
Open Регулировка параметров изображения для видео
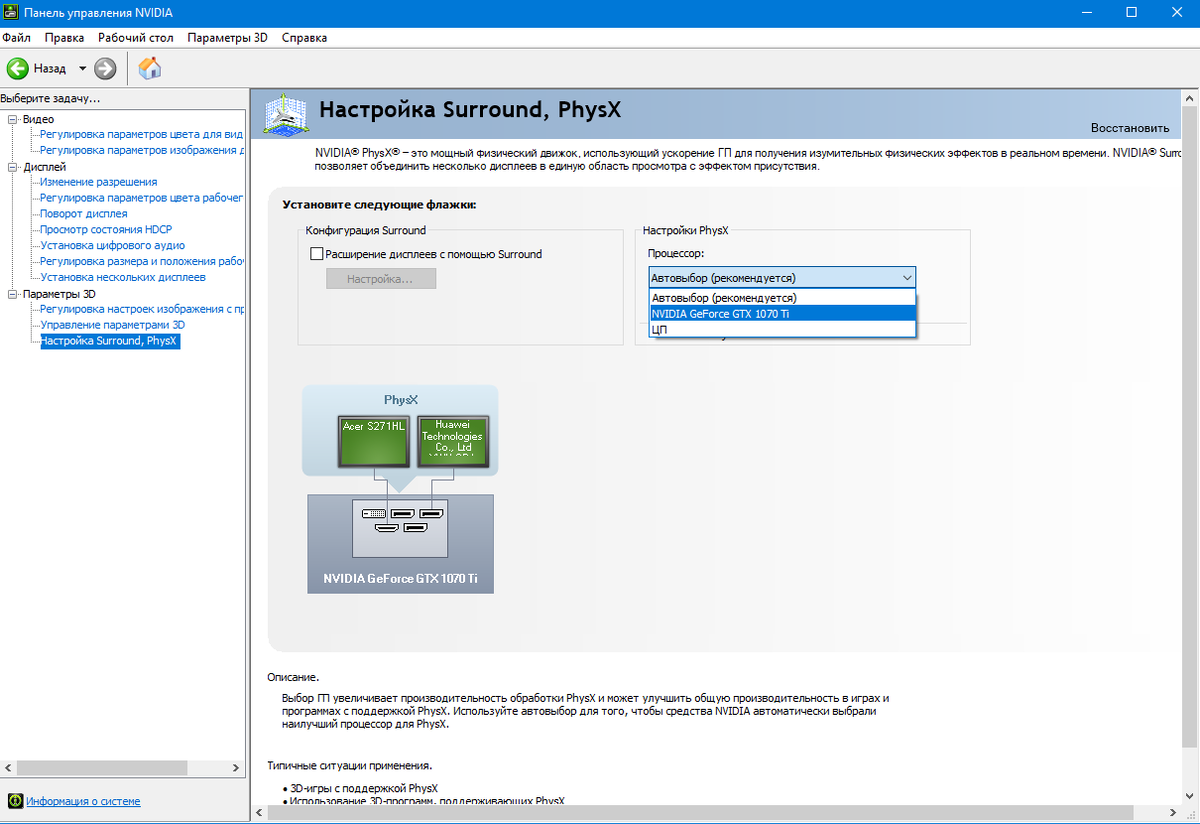(x=141, y=150)
